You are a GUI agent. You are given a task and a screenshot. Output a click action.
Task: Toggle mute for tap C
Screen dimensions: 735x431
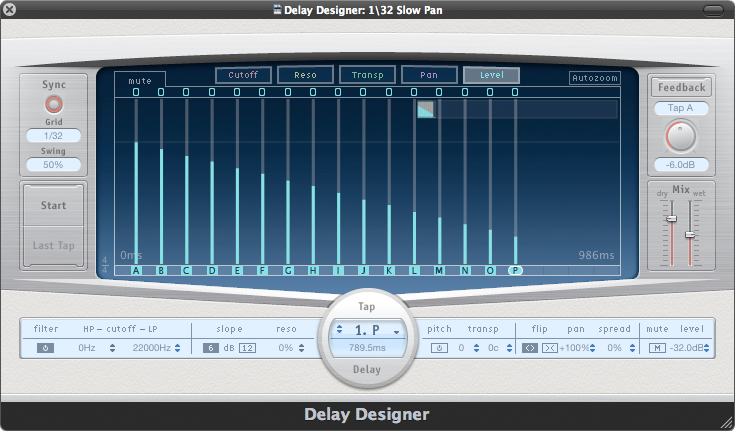coord(186,92)
